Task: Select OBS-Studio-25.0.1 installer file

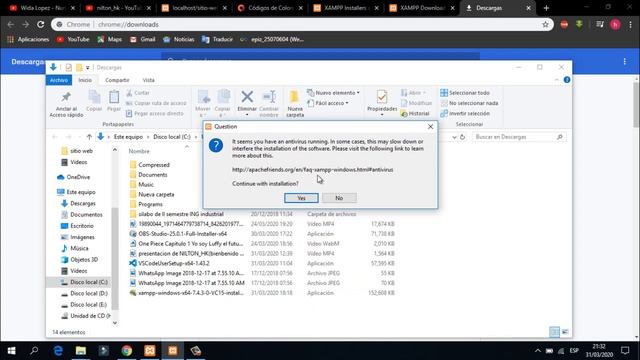Action: [x=178, y=234]
